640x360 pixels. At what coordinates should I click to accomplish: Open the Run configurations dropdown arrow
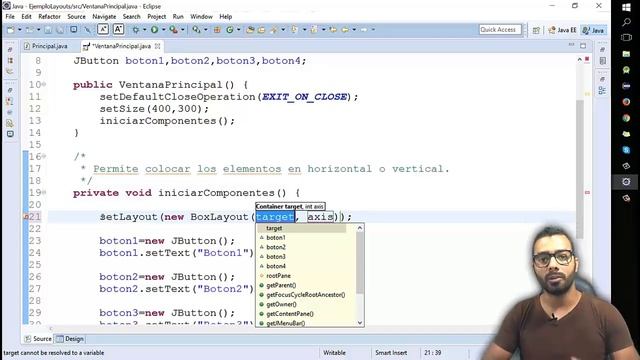163,30
